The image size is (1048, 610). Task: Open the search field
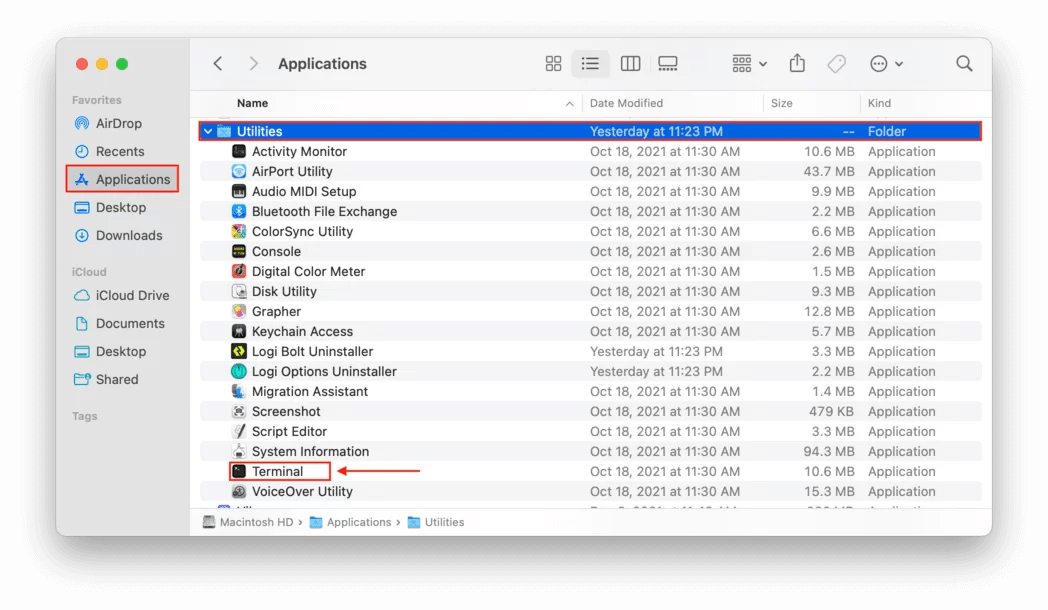pyautogui.click(x=963, y=63)
